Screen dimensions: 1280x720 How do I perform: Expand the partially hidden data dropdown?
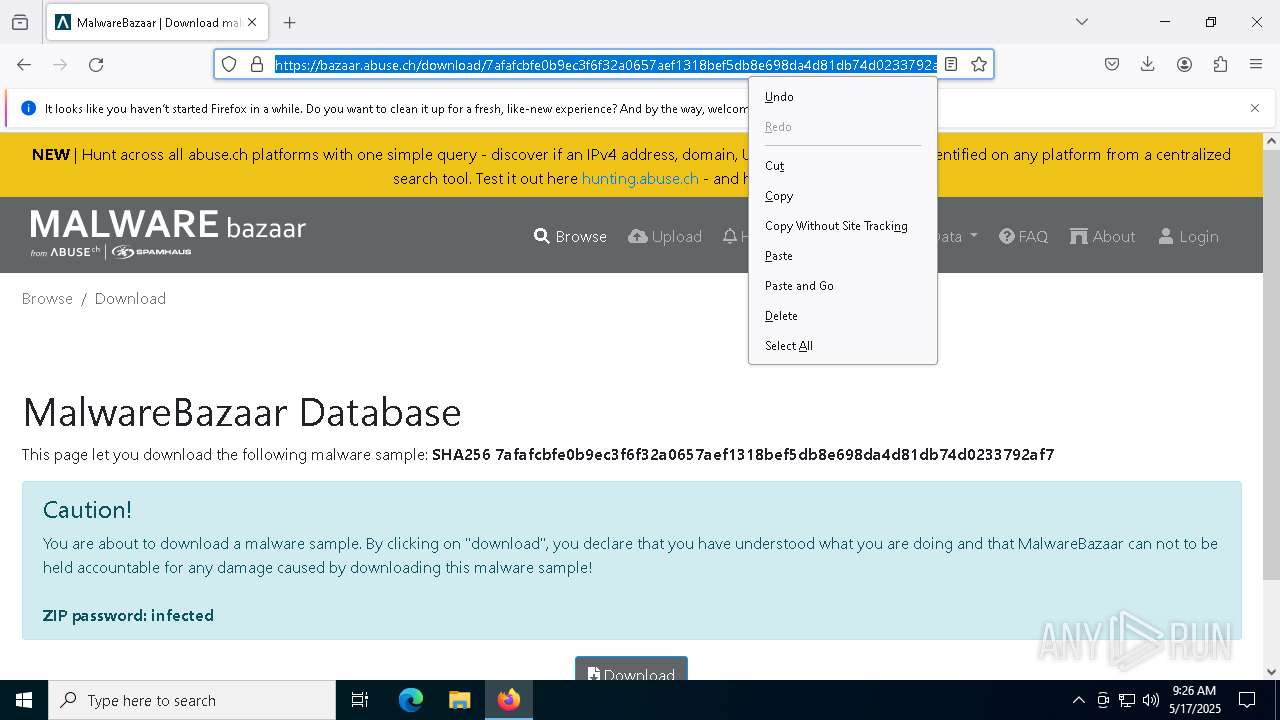(x=957, y=236)
